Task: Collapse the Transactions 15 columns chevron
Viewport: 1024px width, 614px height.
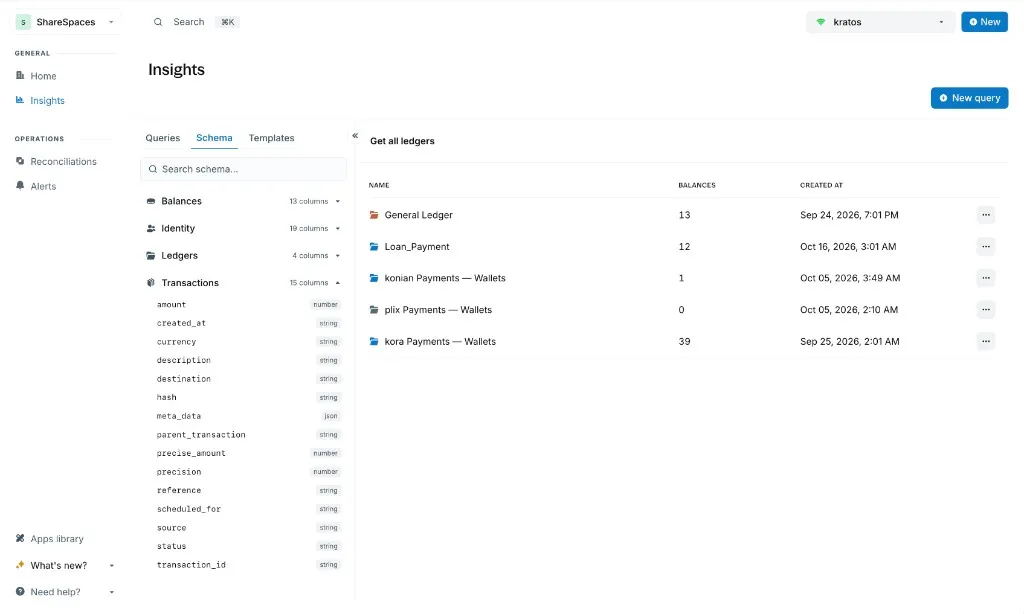Action: (x=338, y=283)
